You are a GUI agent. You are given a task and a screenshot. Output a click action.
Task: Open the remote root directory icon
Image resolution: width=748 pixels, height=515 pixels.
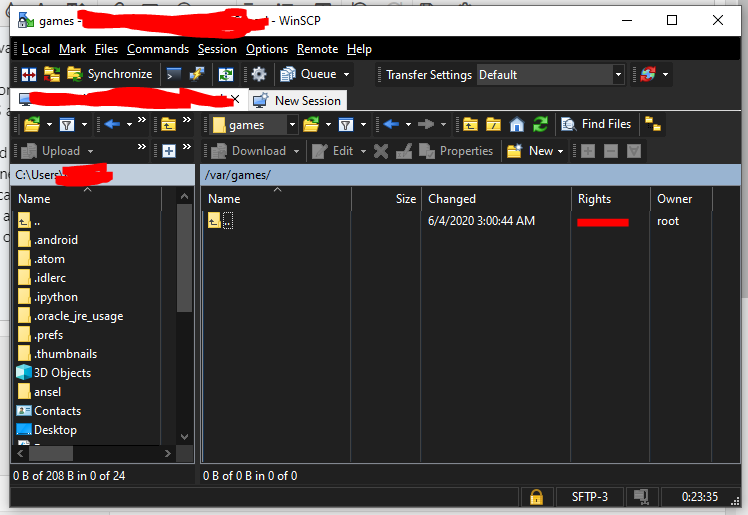pos(493,125)
